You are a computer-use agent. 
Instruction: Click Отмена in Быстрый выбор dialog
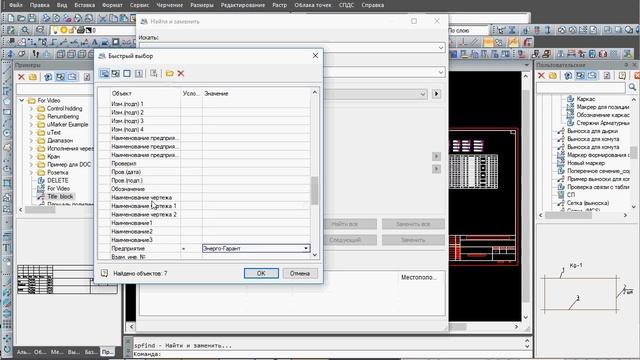[300, 273]
